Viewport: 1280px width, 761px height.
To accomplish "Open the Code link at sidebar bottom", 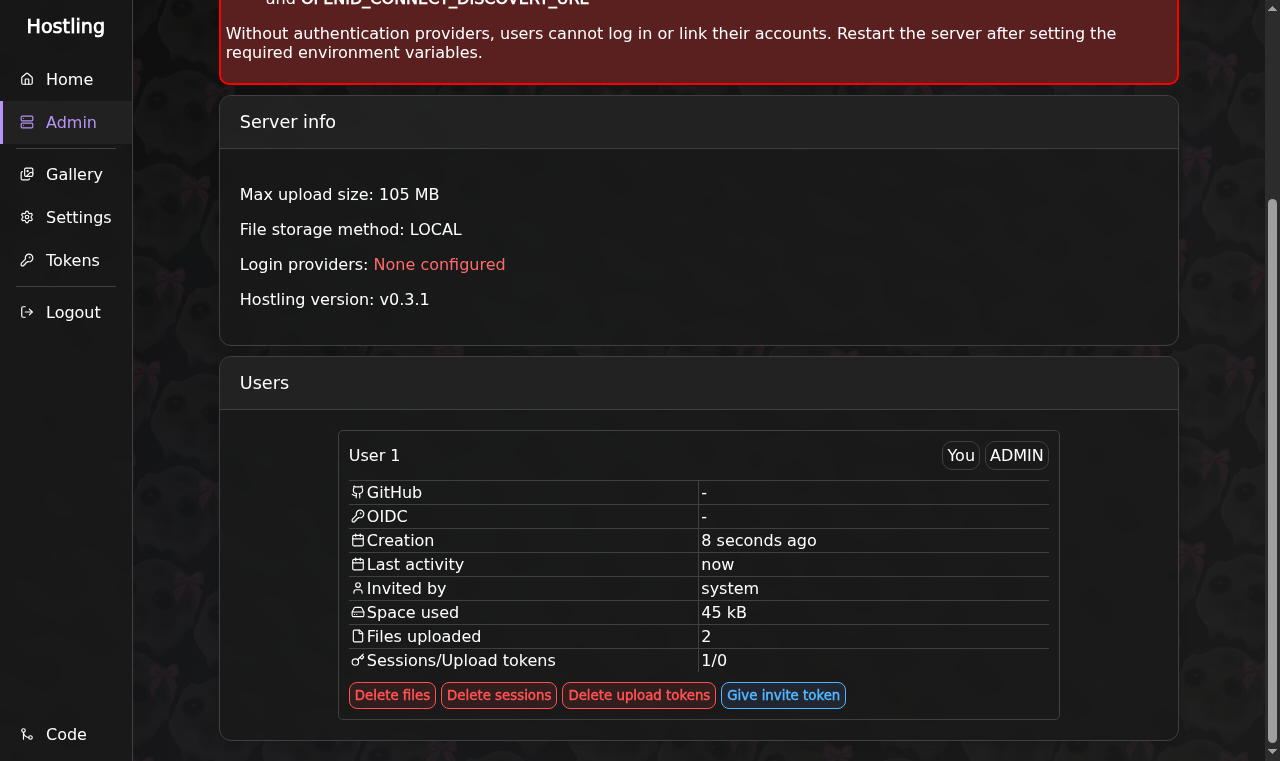I will pos(66,734).
